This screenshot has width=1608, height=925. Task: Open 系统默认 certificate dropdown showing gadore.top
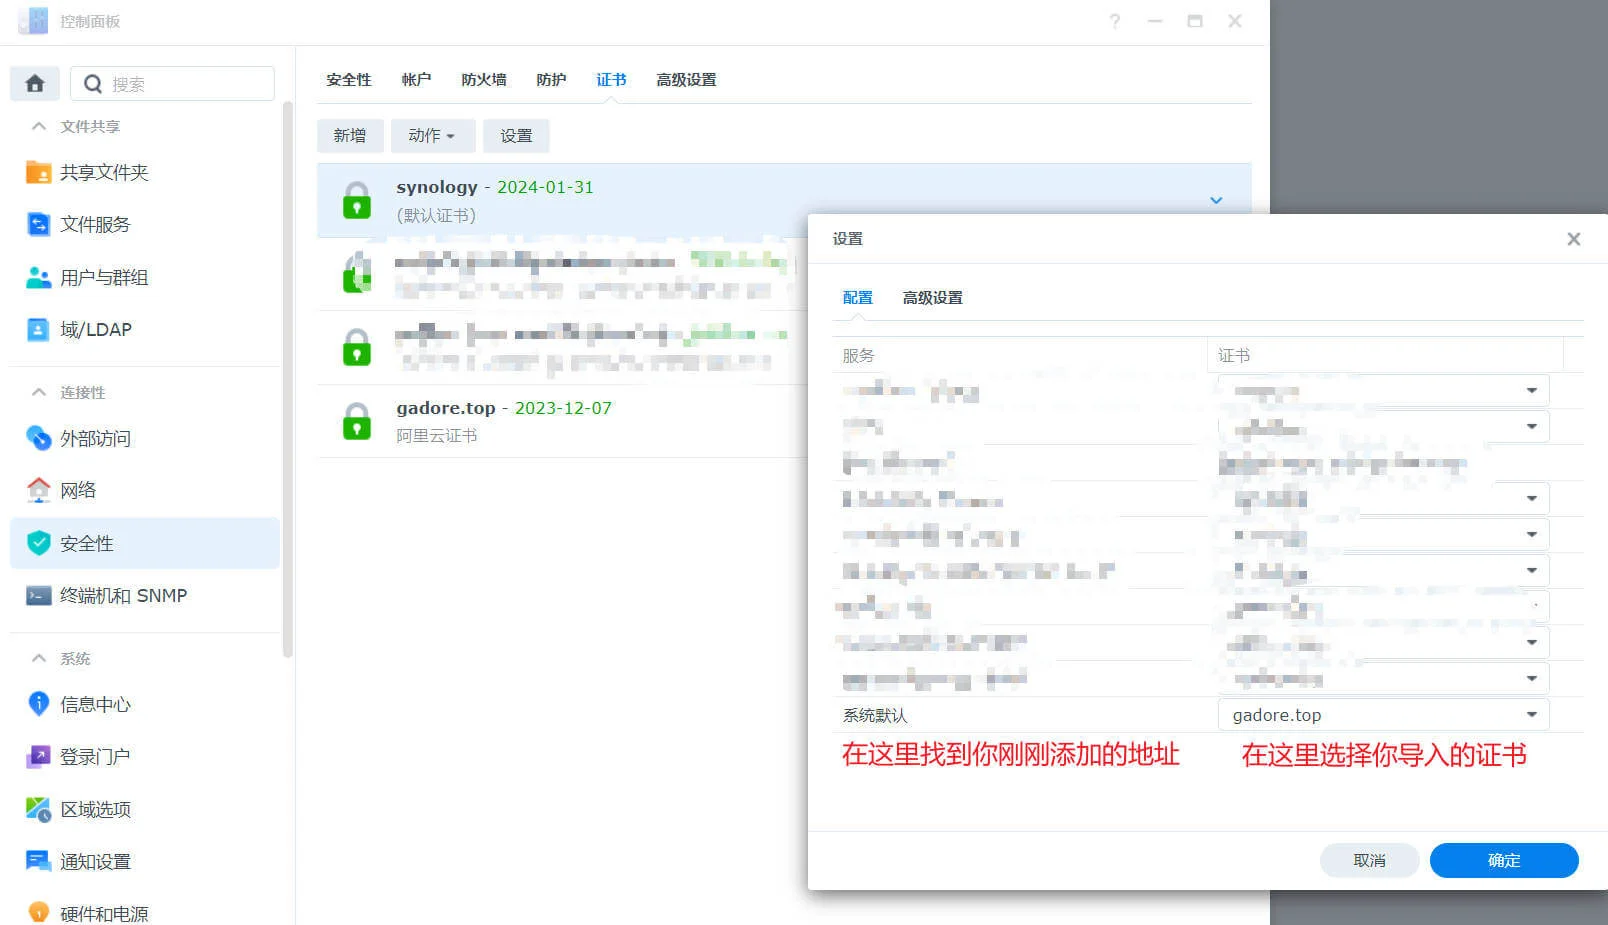pos(1383,715)
